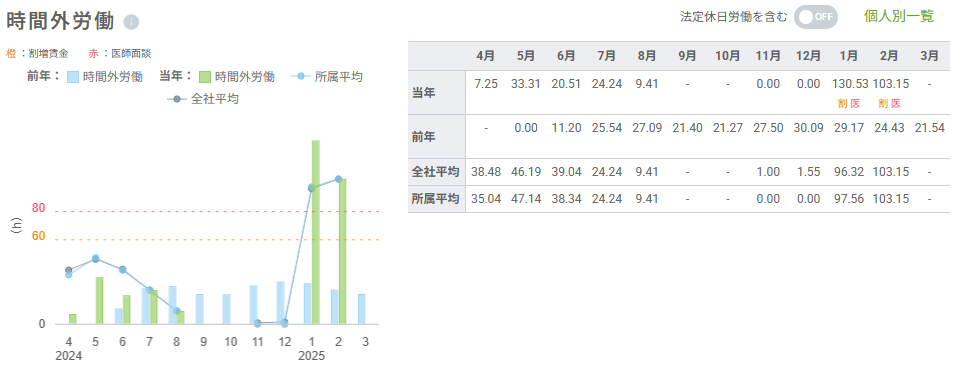Click the green February bar in chart

coord(342,251)
